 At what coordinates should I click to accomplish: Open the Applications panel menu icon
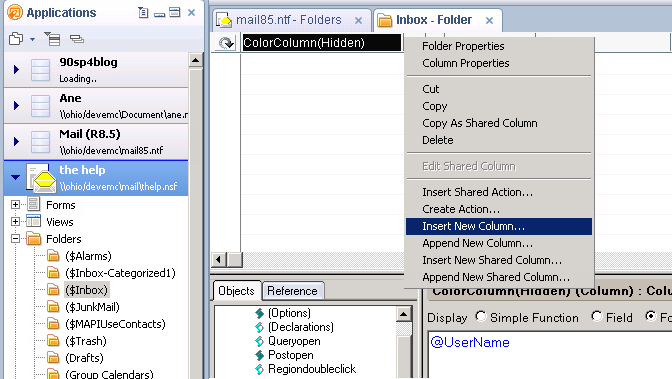pos(143,13)
